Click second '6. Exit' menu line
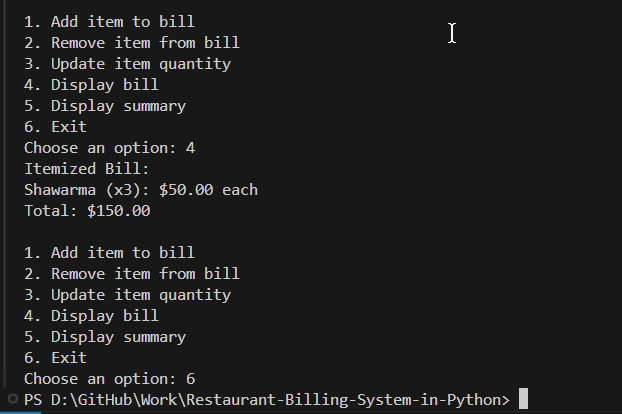Screen dimensions: 622x414 pyautogui.click(x=55, y=358)
